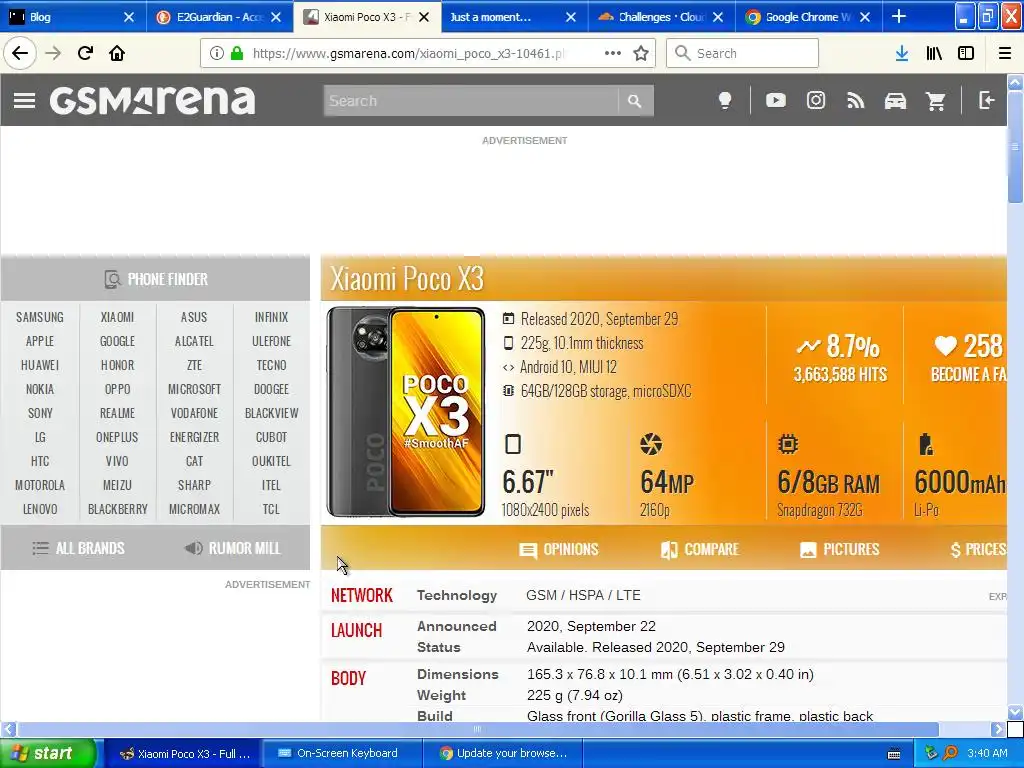Screen dimensions: 1024x768
Task: Open the tip us lightbulb icon
Action: point(725,100)
